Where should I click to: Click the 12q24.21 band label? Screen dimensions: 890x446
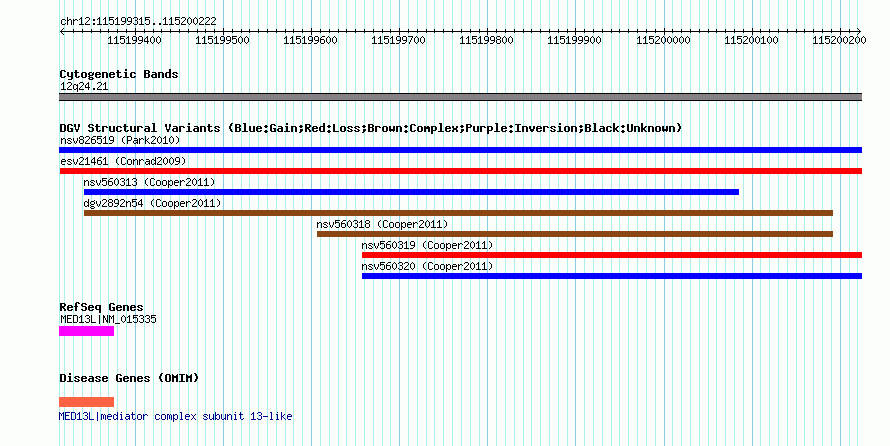click(x=84, y=87)
